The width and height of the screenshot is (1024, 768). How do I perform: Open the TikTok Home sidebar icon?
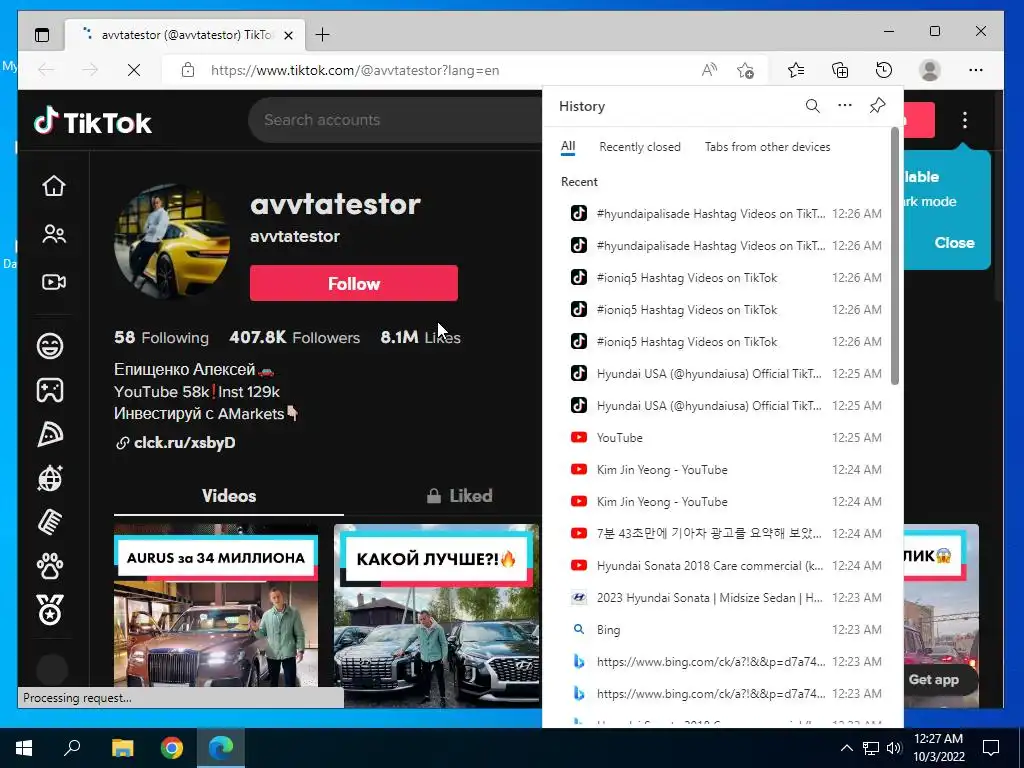click(54, 186)
